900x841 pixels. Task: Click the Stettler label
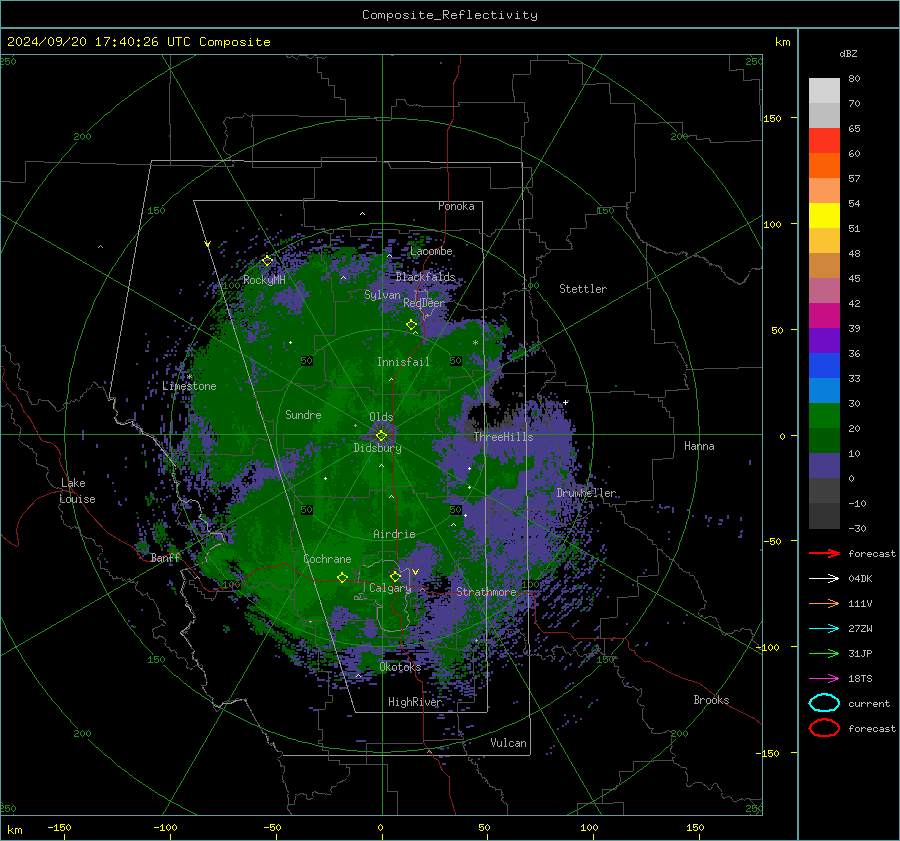click(x=583, y=289)
